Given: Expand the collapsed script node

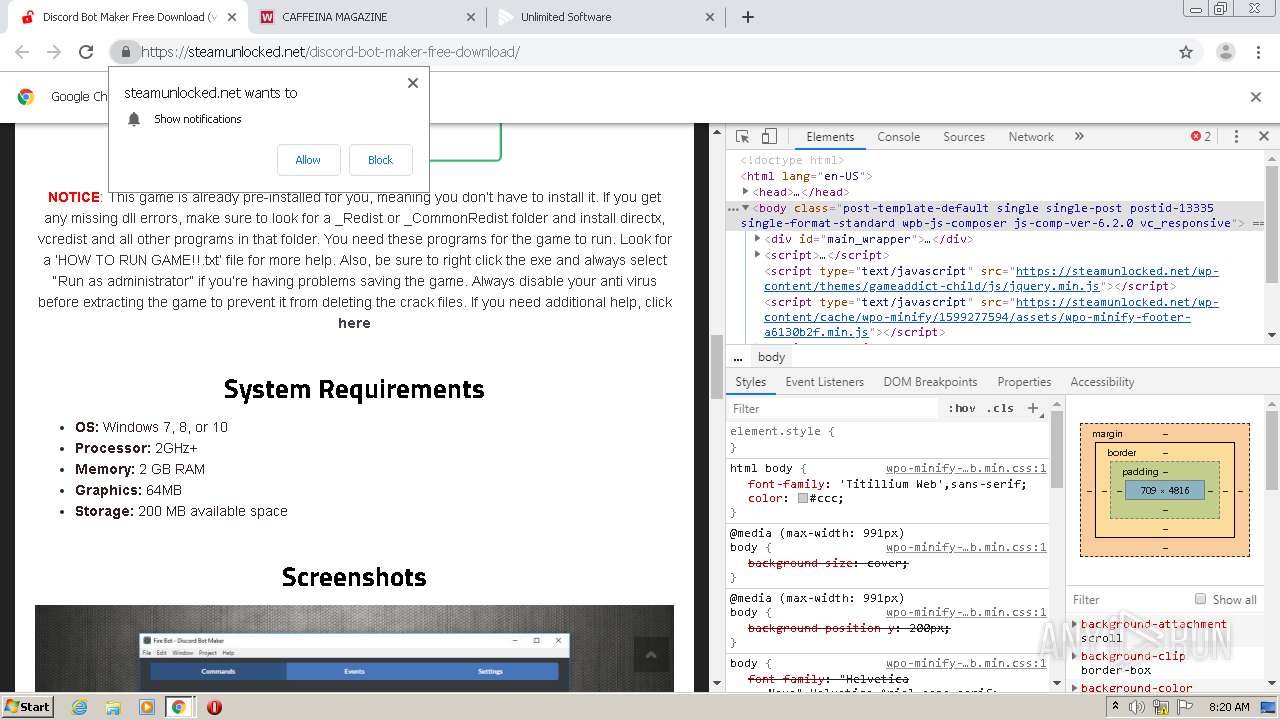Looking at the screenshot, I should click(x=757, y=255).
